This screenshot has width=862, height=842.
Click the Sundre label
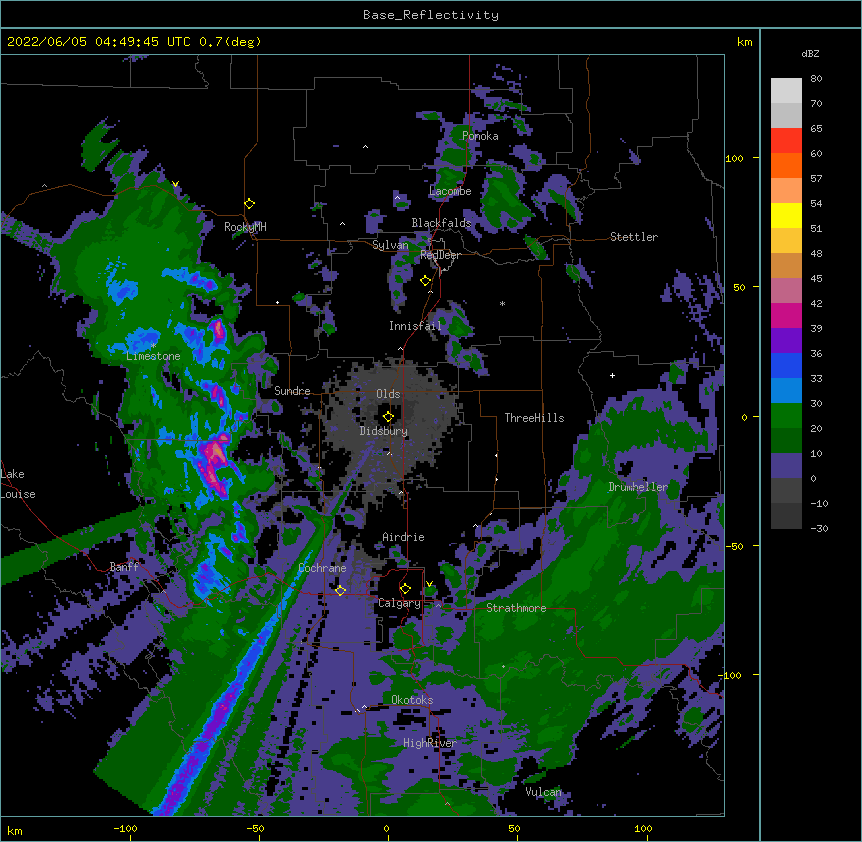(292, 391)
